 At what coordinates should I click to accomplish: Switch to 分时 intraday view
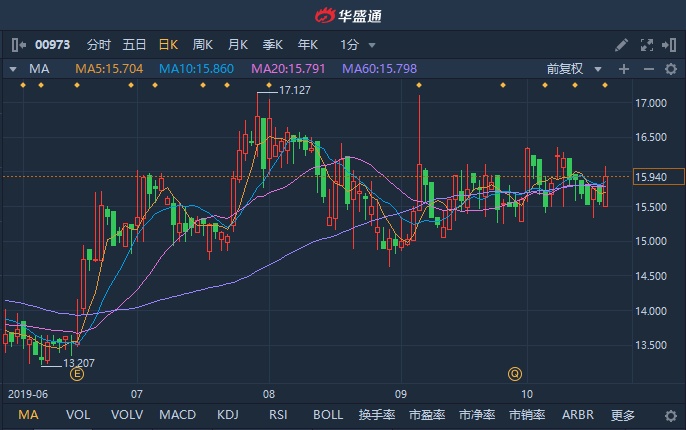pos(98,45)
